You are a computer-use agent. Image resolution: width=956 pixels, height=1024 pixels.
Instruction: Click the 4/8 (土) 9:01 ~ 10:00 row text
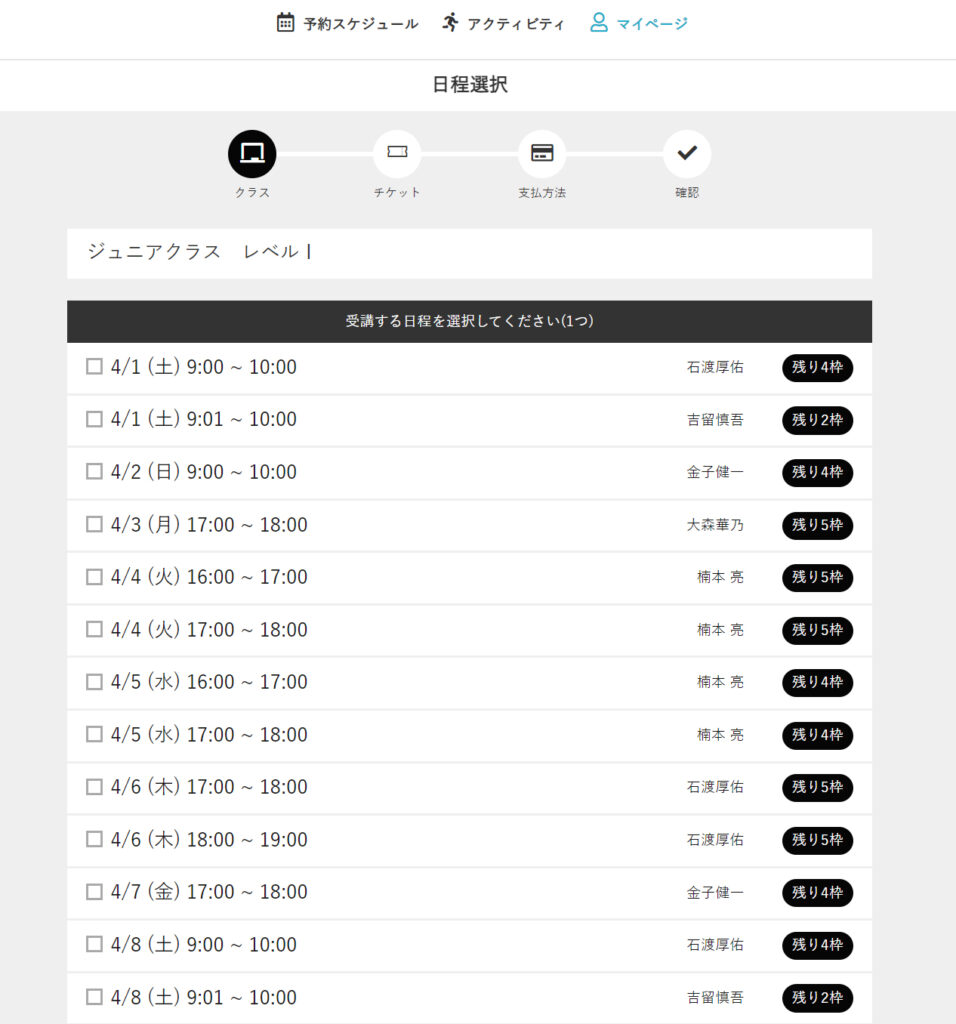[204, 997]
